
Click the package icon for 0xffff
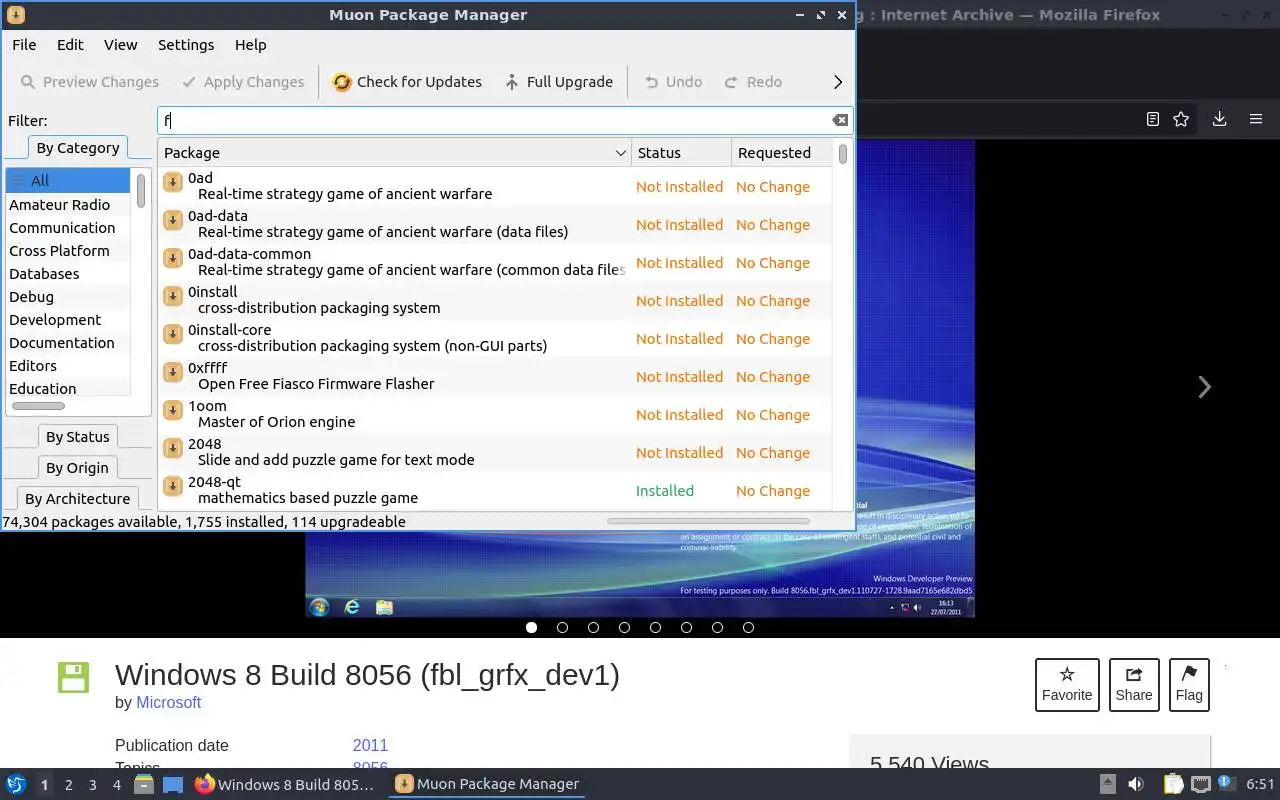point(172,371)
